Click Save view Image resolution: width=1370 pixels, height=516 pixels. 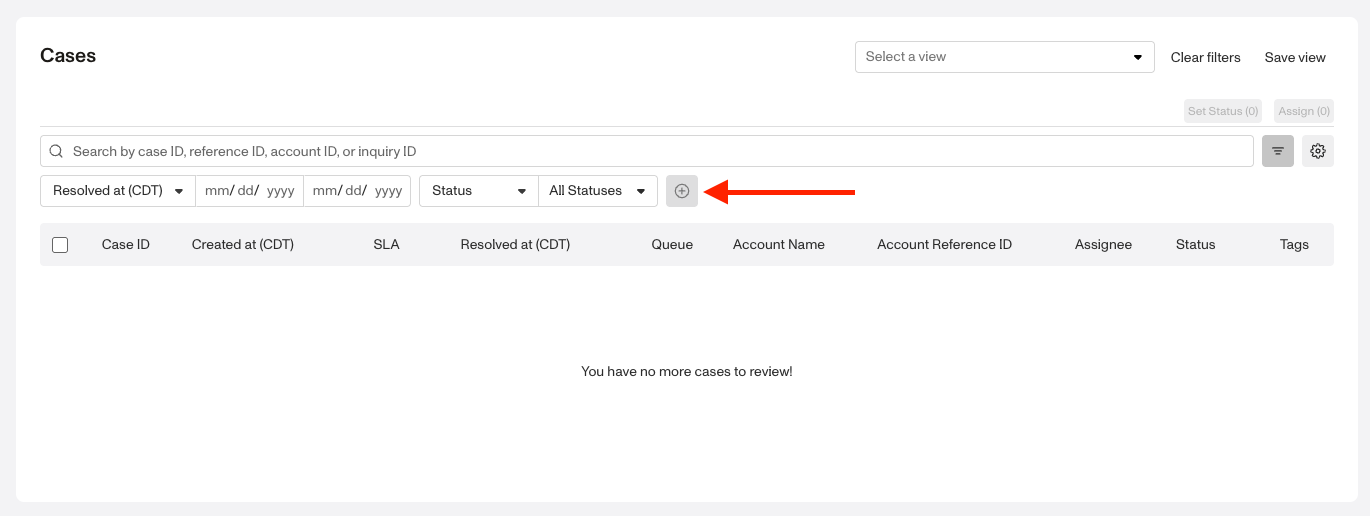point(1295,57)
